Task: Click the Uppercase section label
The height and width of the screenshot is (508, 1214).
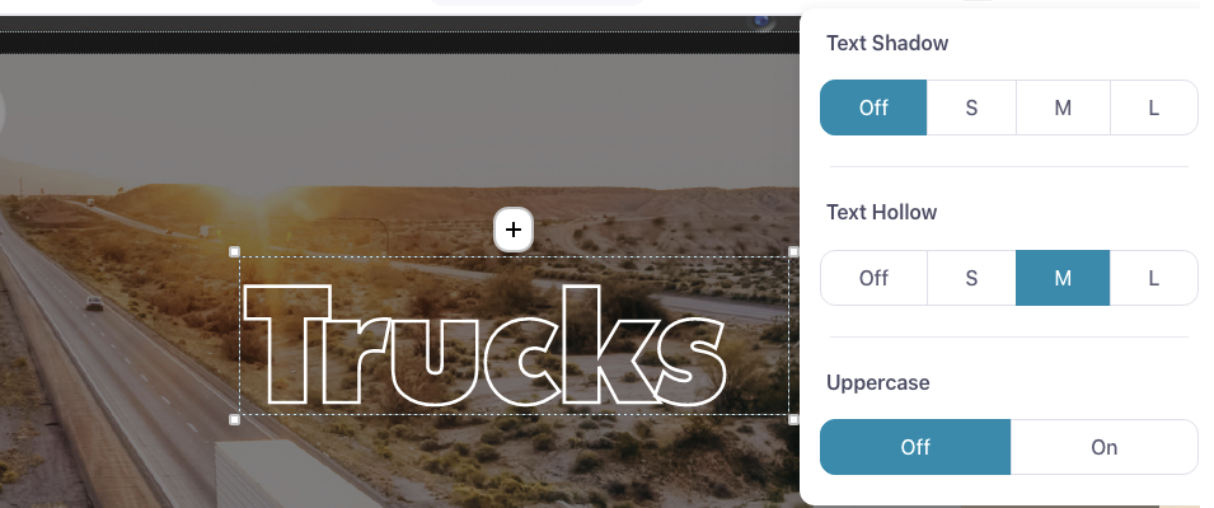Action: [878, 383]
